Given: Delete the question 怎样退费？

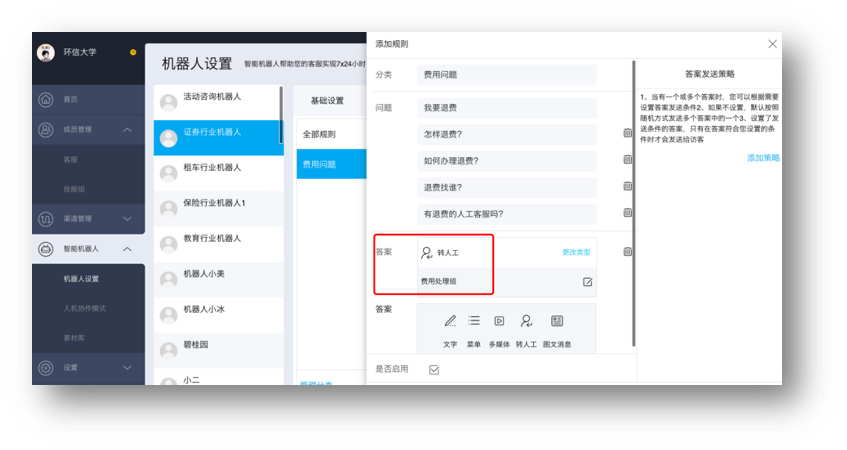Looking at the screenshot, I should tap(627, 133).
